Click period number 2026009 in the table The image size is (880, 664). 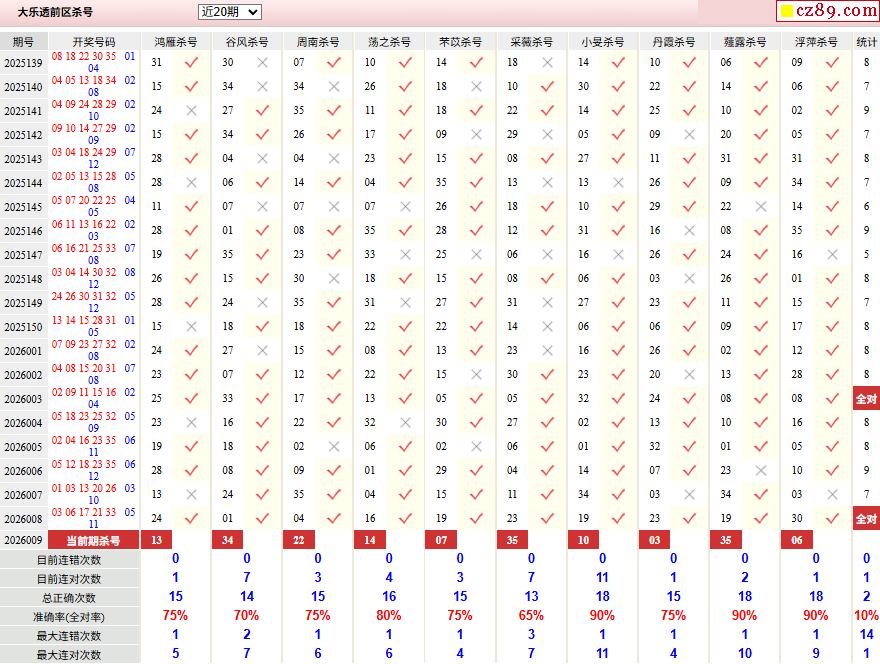(23, 540)
